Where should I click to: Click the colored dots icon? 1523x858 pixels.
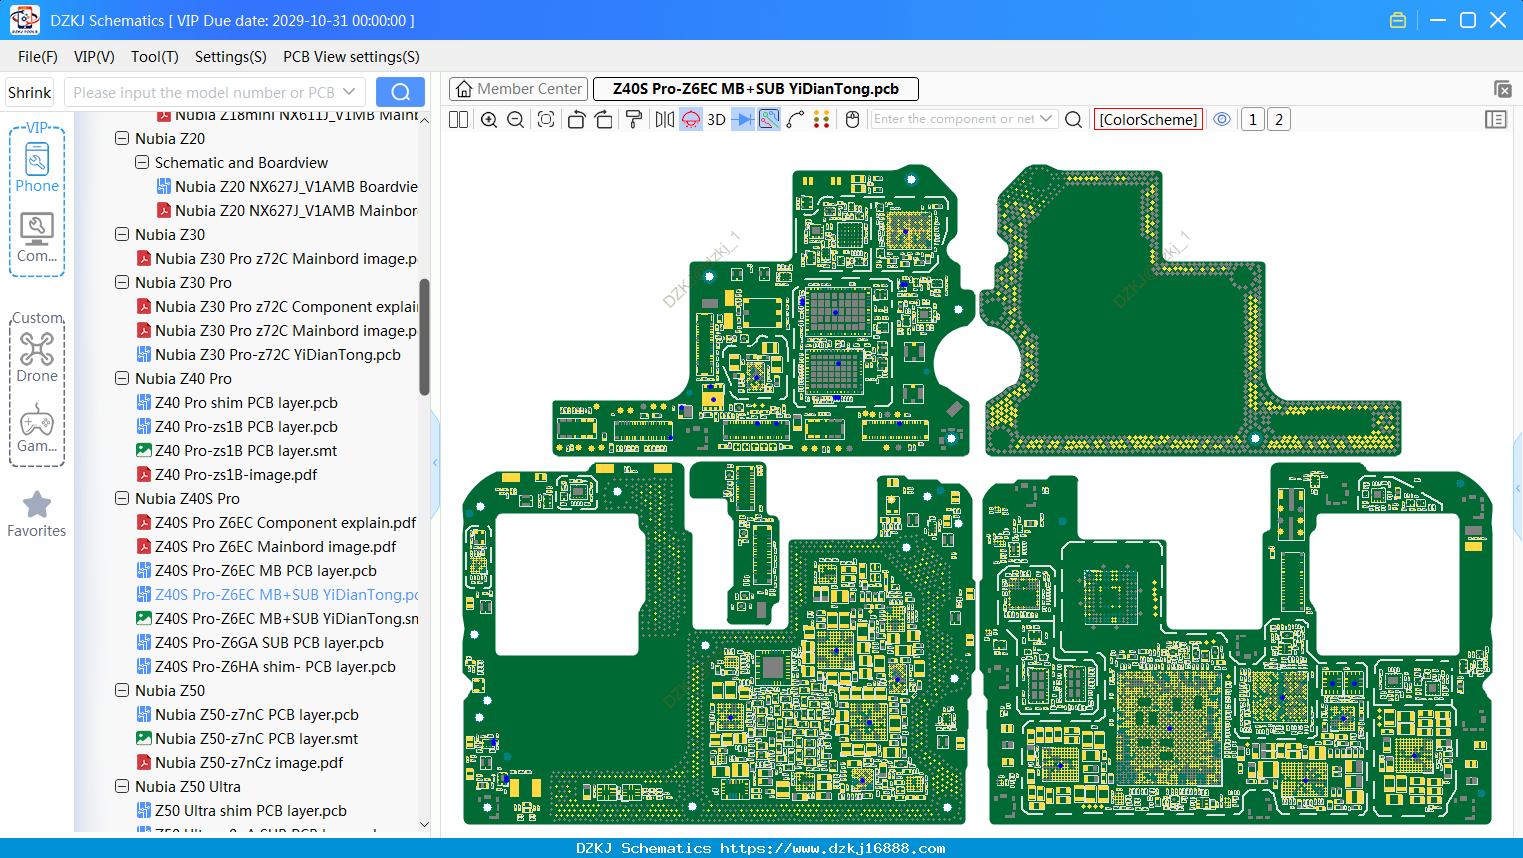822,119
